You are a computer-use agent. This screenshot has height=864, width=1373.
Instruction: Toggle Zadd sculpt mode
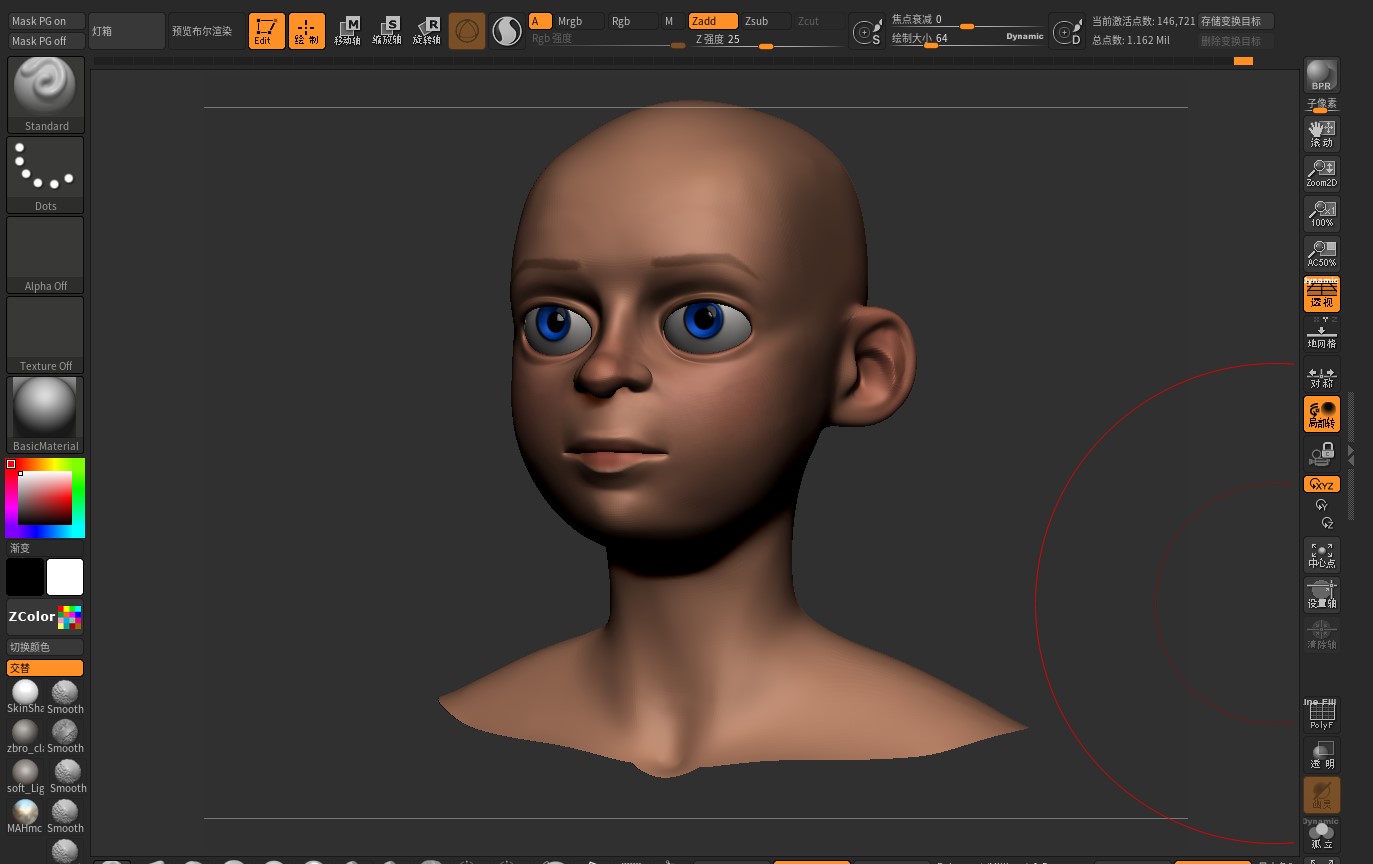713,21
